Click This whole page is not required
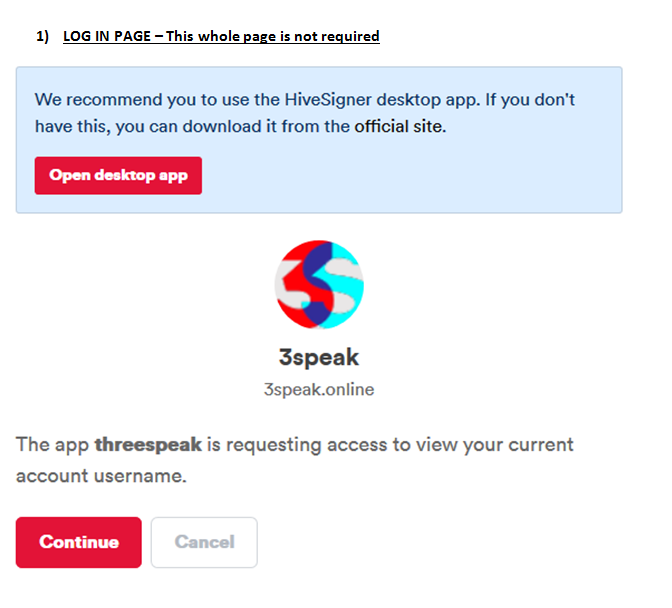Viewport: 672px width, 608px height. coord(273,36)
